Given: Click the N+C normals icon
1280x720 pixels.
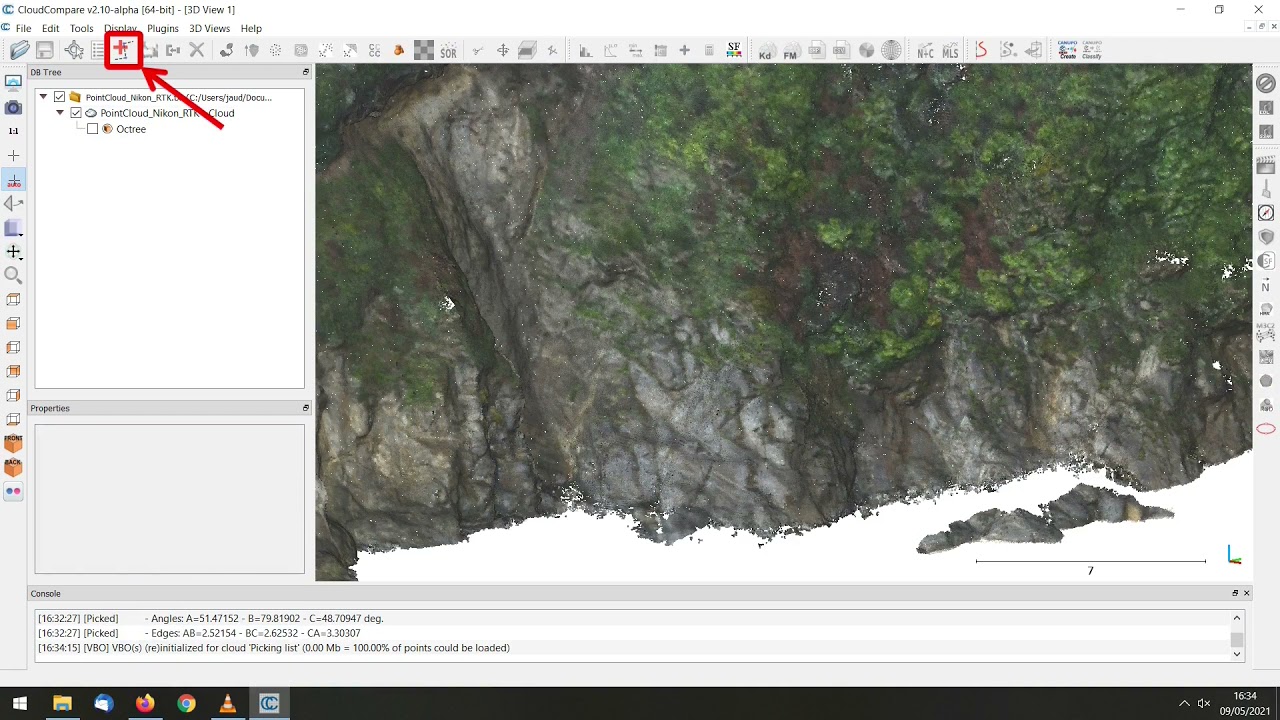Looking at the screenshot, I should [x=924, y=51].
